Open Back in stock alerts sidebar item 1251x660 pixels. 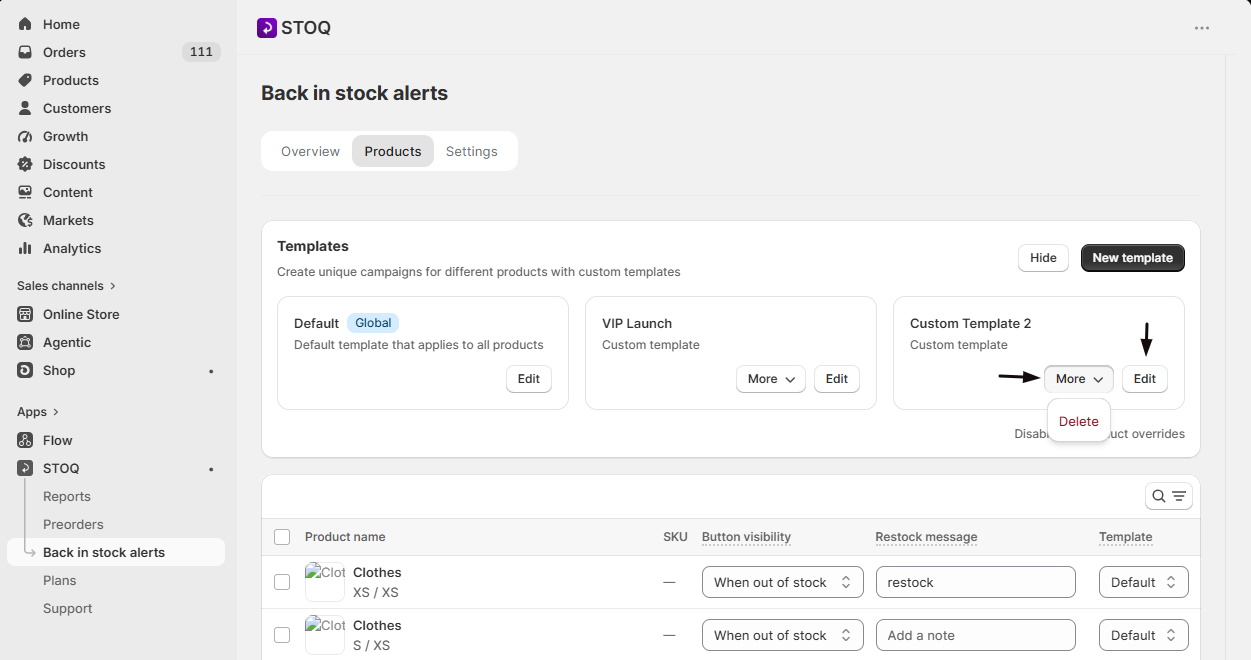(x=116, y=552)
